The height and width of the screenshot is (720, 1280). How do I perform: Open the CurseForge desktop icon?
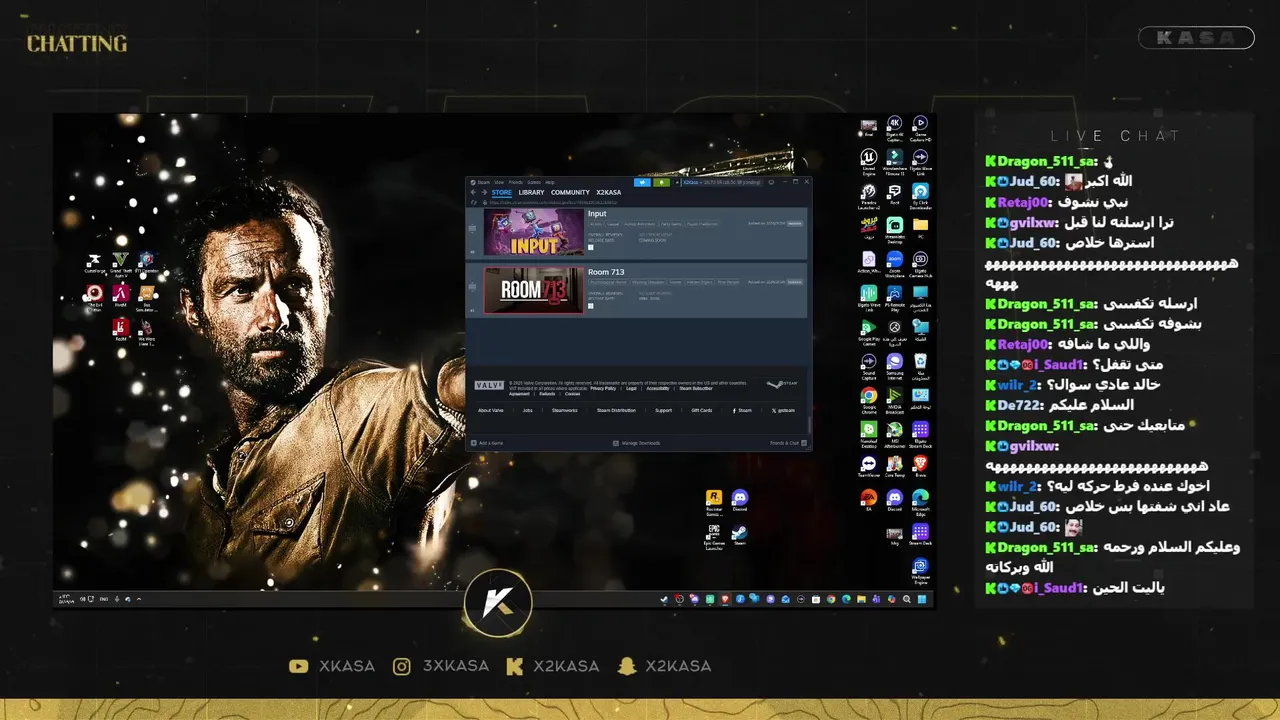[95, 259]
